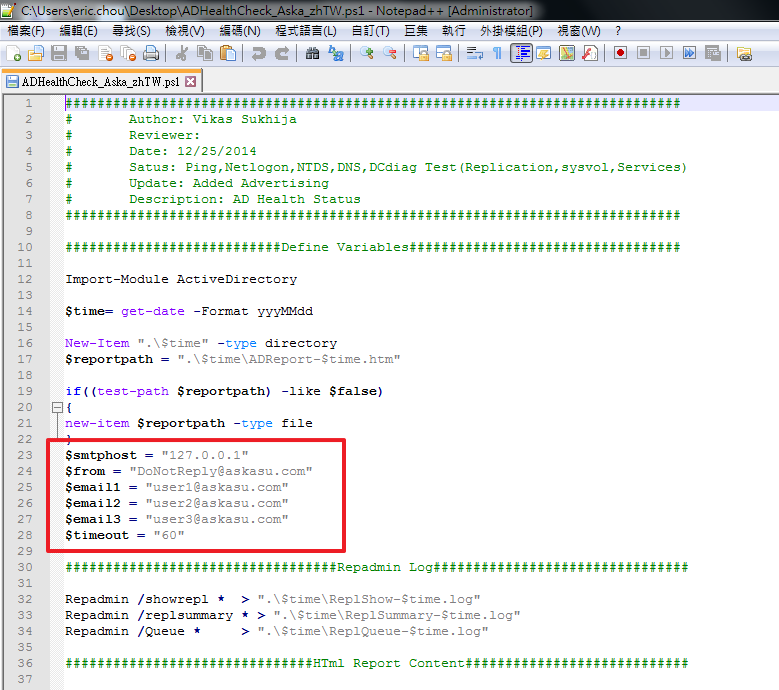779x690 pixels.
Task: Open the 程式語言(L) menu
Action: (x=306, y=31)
